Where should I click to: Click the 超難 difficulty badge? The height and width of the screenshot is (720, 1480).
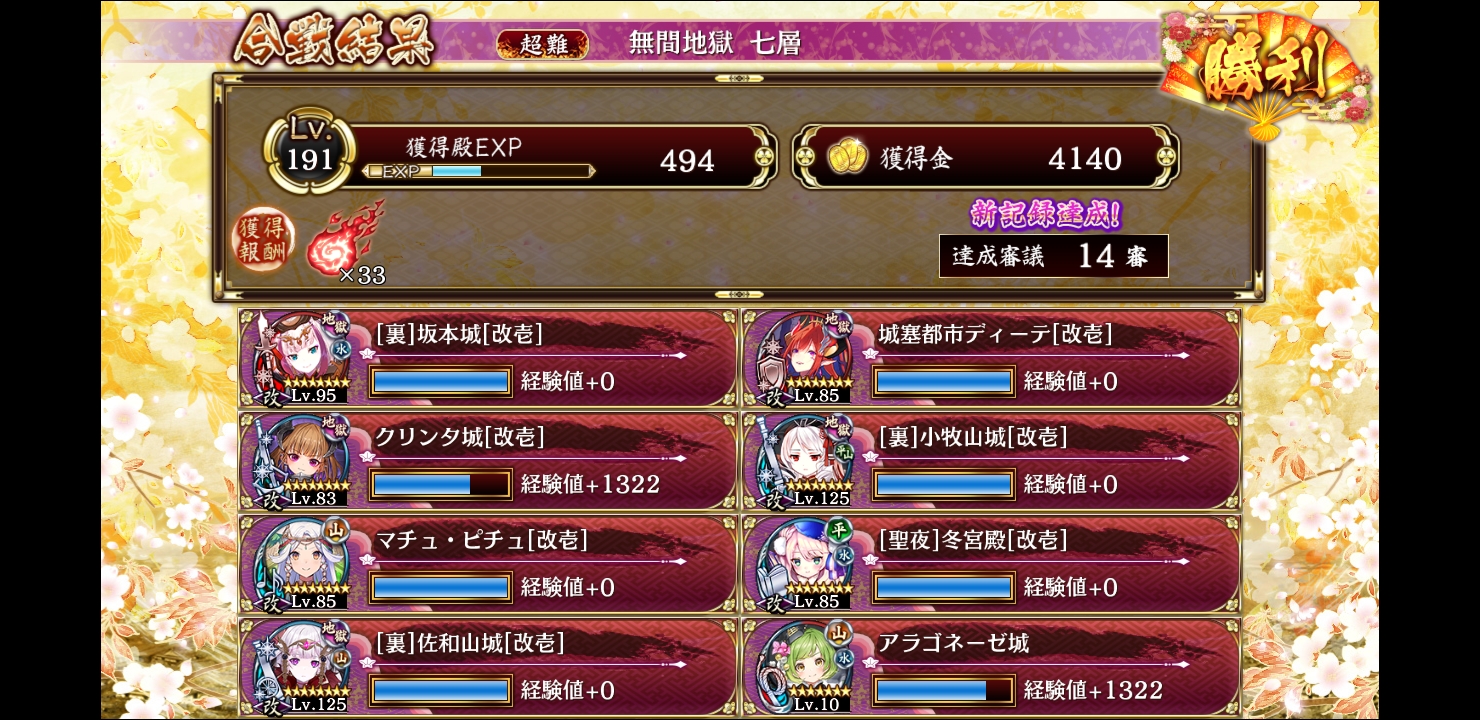pyautogui.click(x=542, y=44)
